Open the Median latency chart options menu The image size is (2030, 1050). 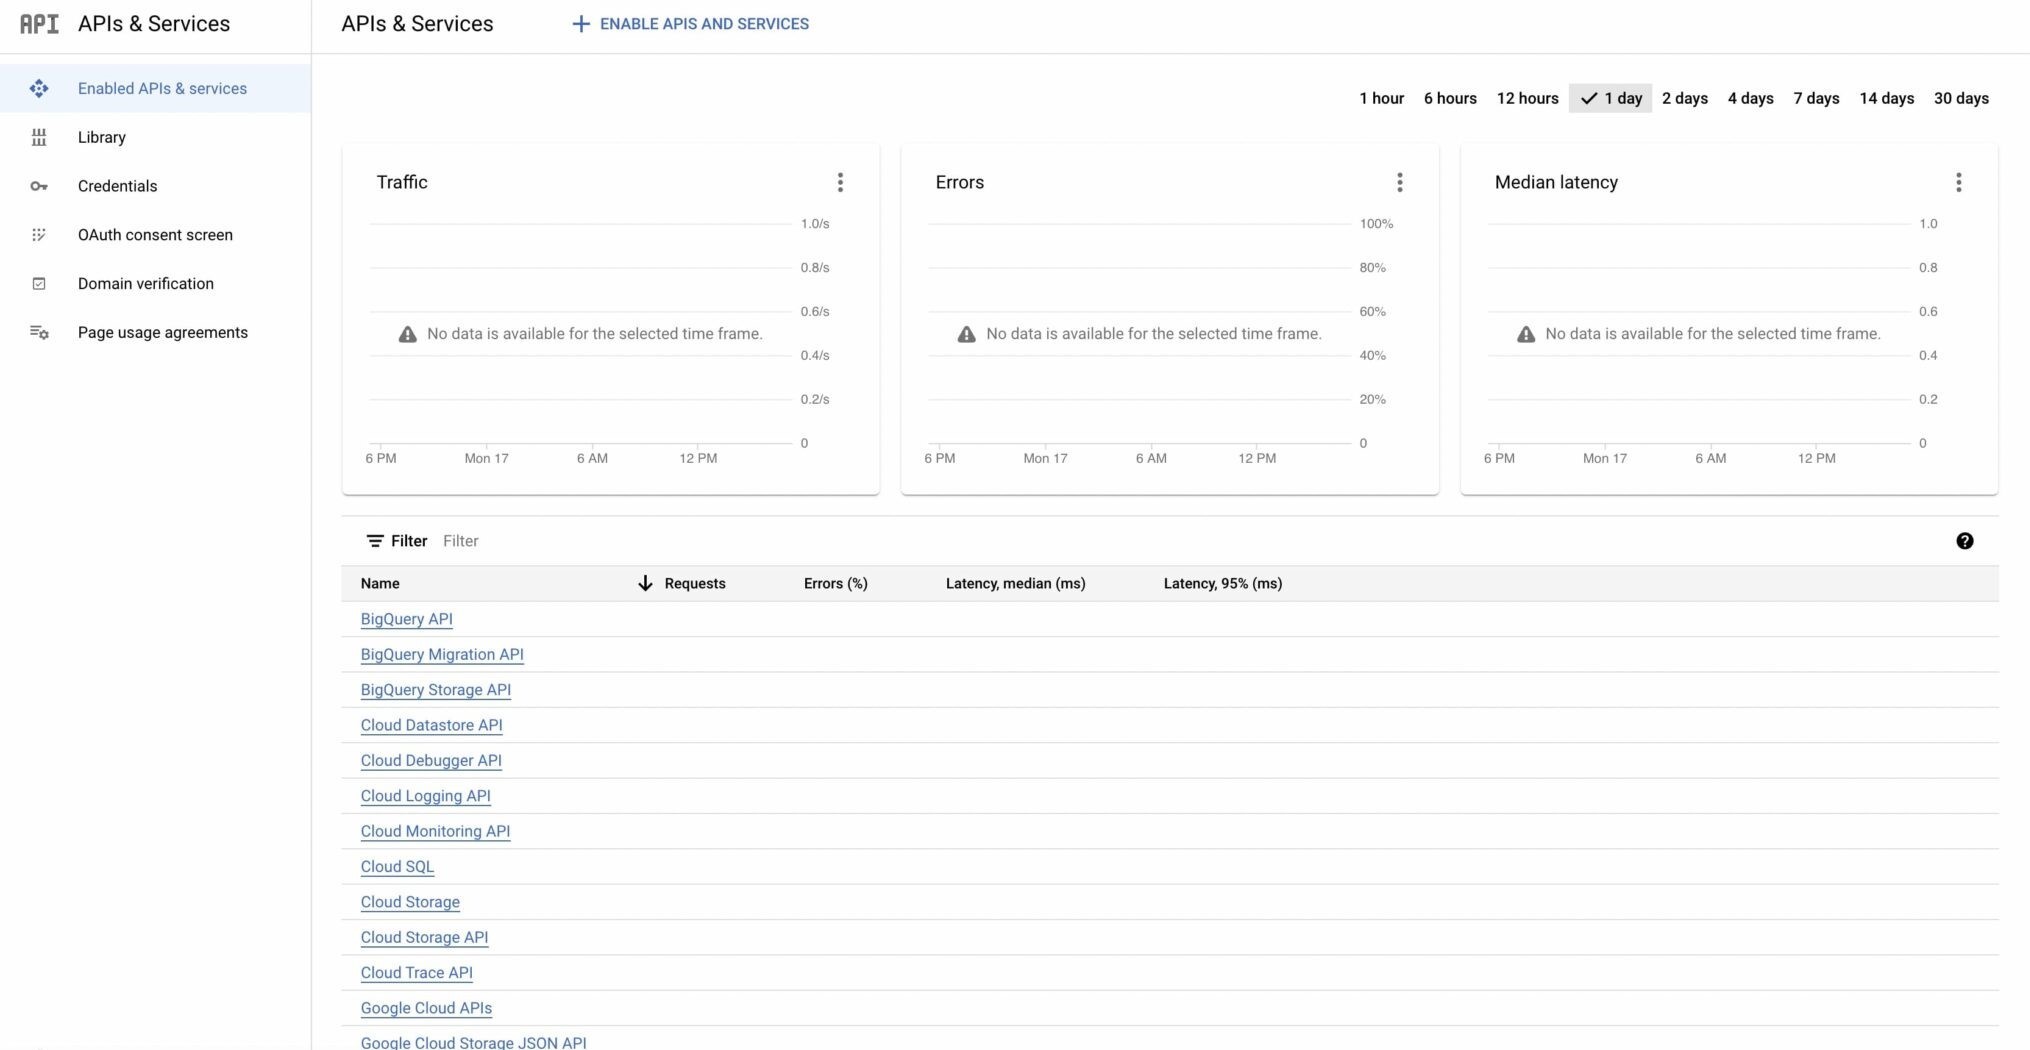pos(1958,182)
